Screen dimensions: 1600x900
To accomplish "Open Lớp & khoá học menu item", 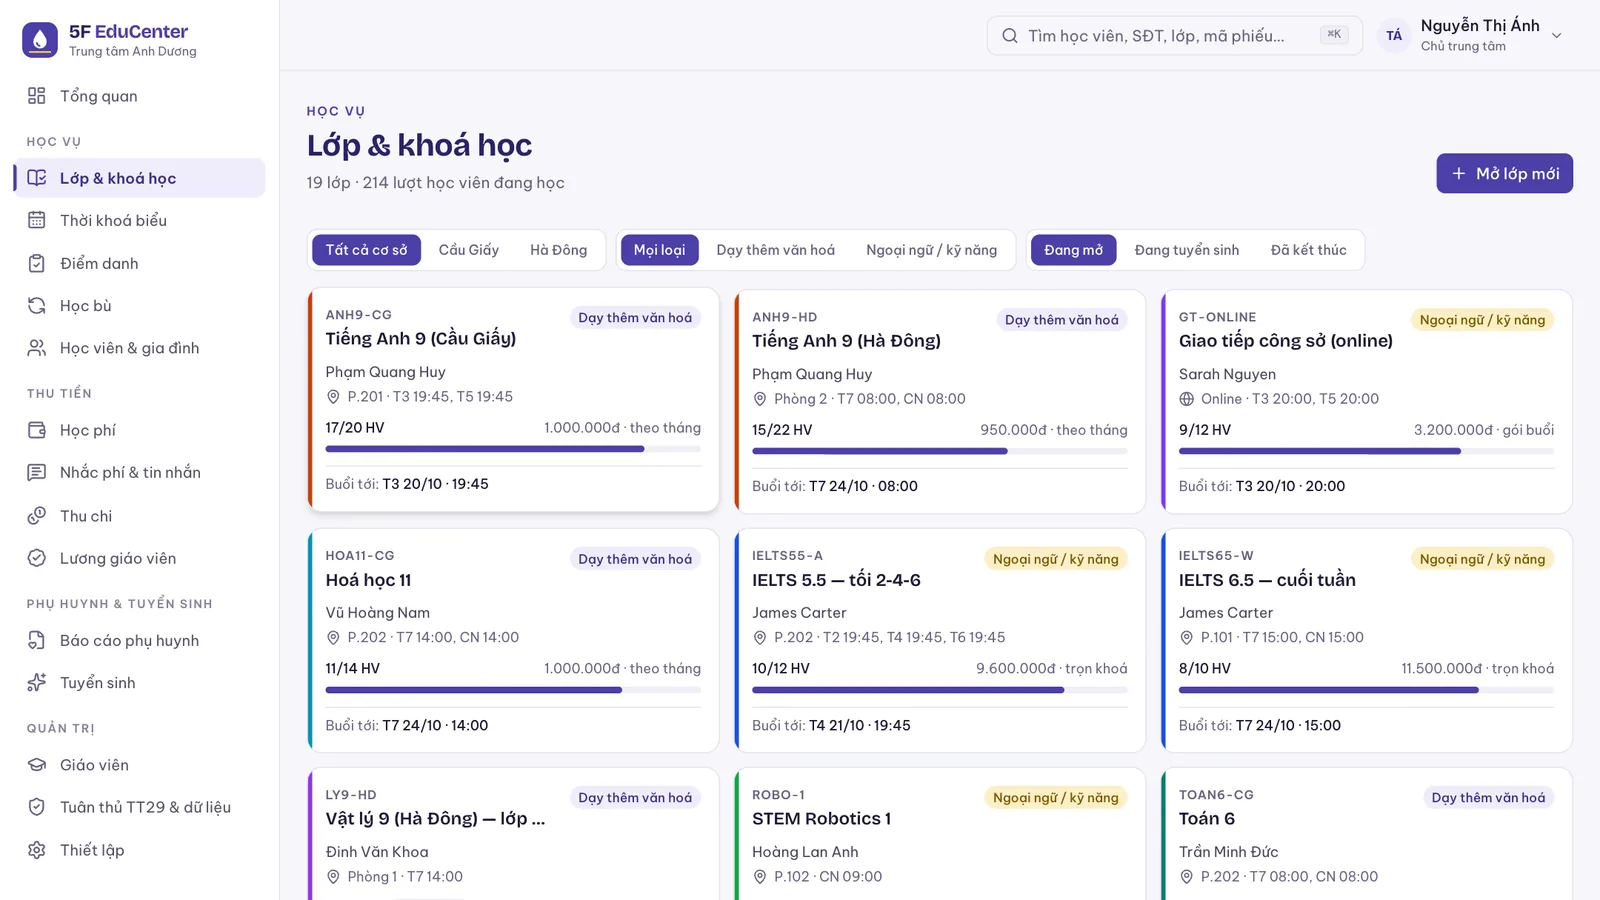I will (140, 178).
